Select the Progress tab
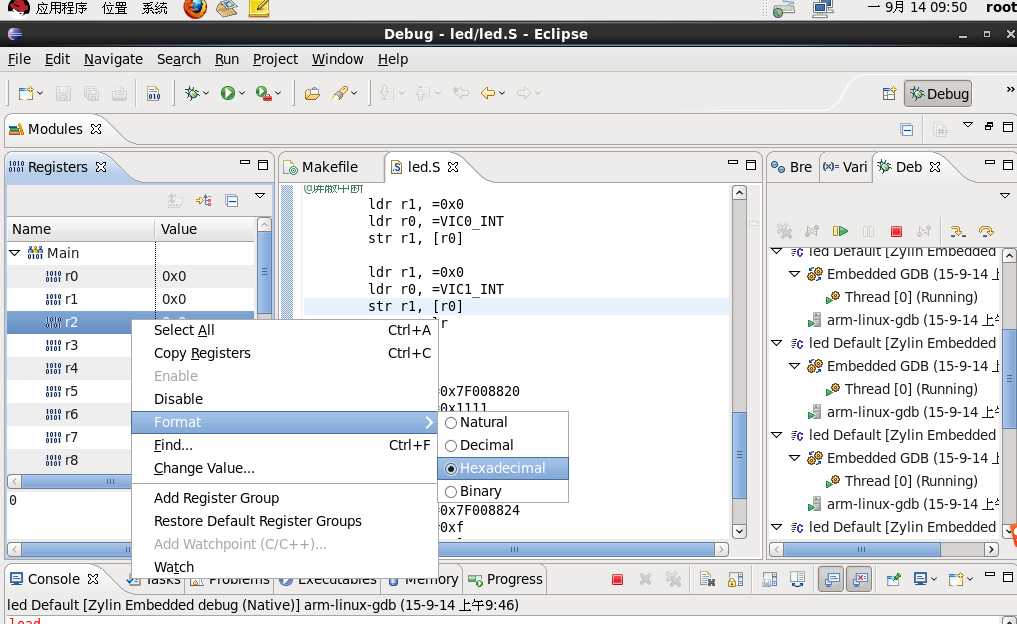The width and height of the screenshot is (1017, 624). click(x=505, y=579)
